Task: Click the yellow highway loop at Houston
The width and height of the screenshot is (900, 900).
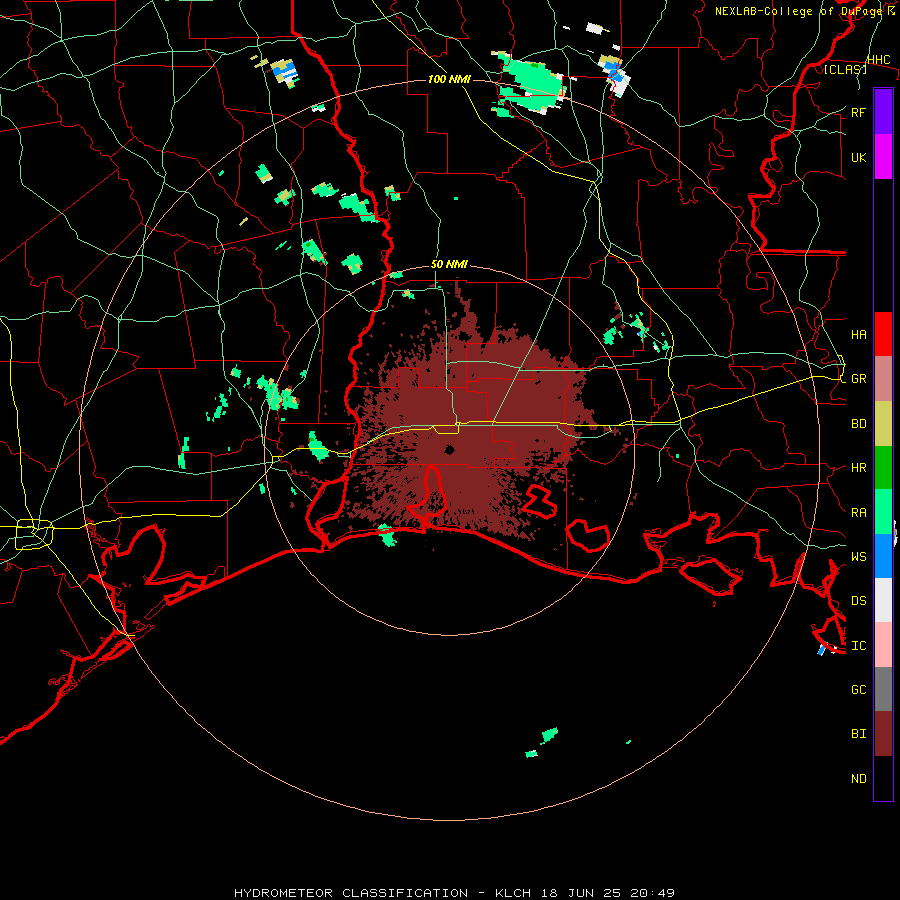Action: point(34,534)
